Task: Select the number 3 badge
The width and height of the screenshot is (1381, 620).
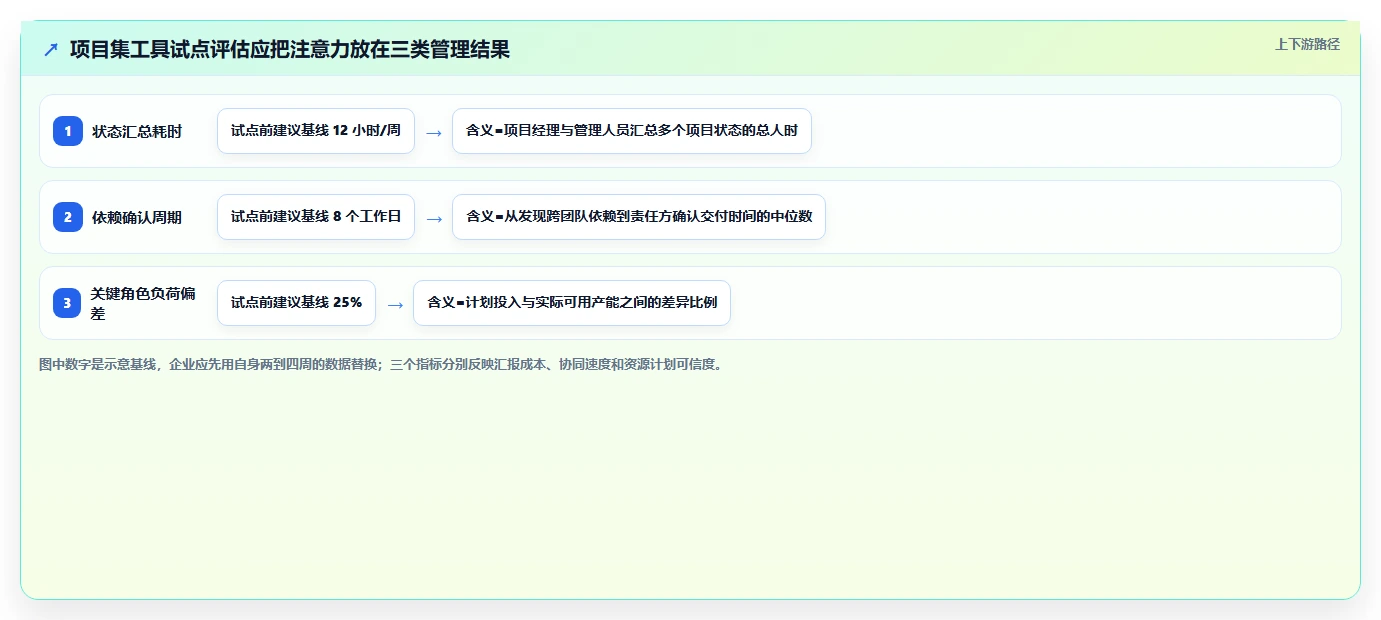Action: tap(68, 303)
